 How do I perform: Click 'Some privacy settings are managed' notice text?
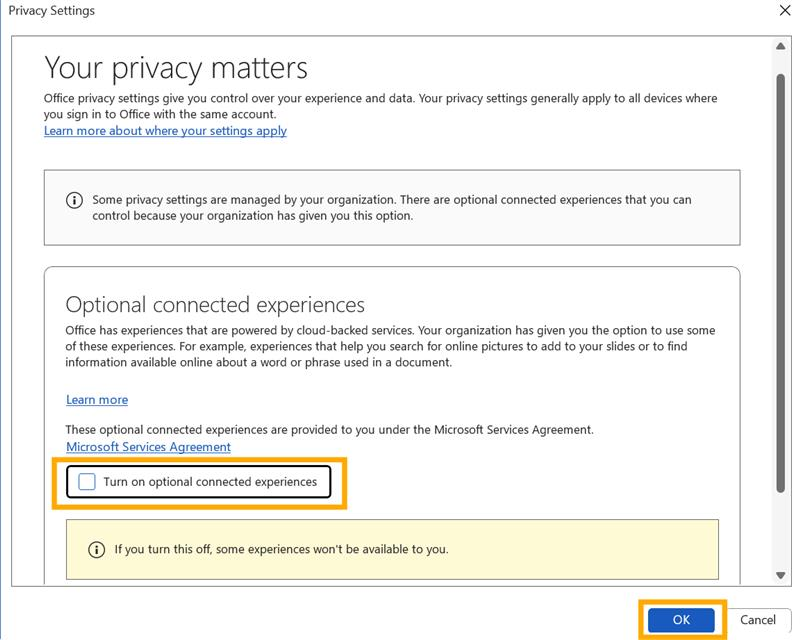point(391,208)
